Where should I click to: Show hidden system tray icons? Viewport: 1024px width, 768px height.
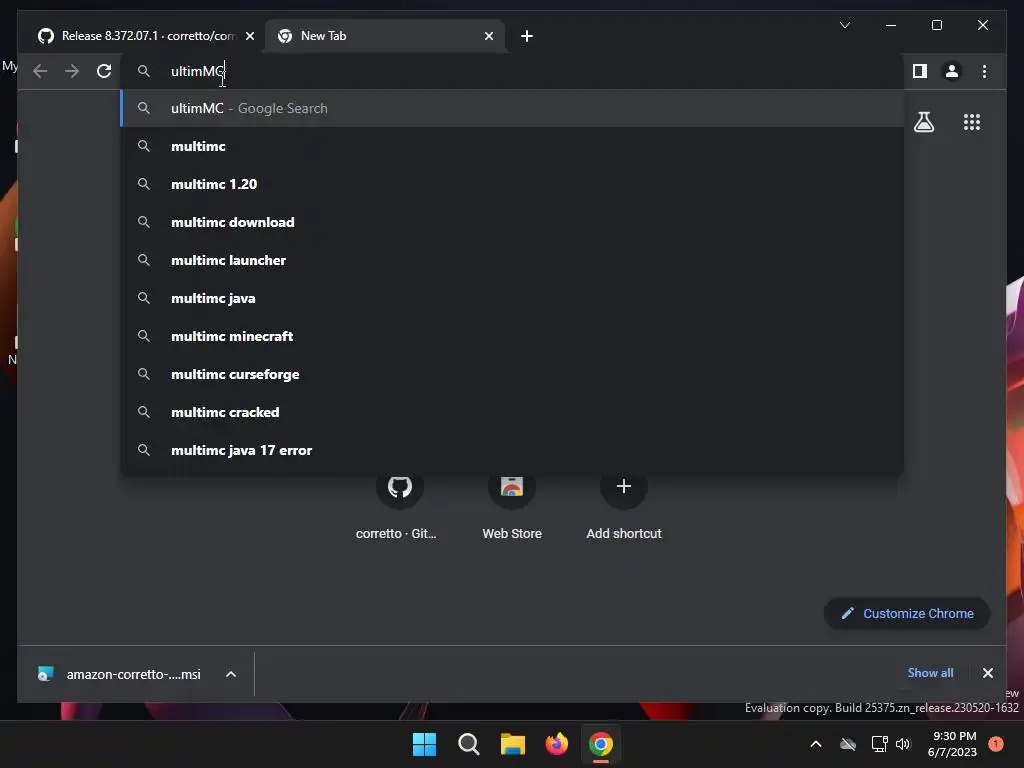pyautogui.click(x=816, y=744)
